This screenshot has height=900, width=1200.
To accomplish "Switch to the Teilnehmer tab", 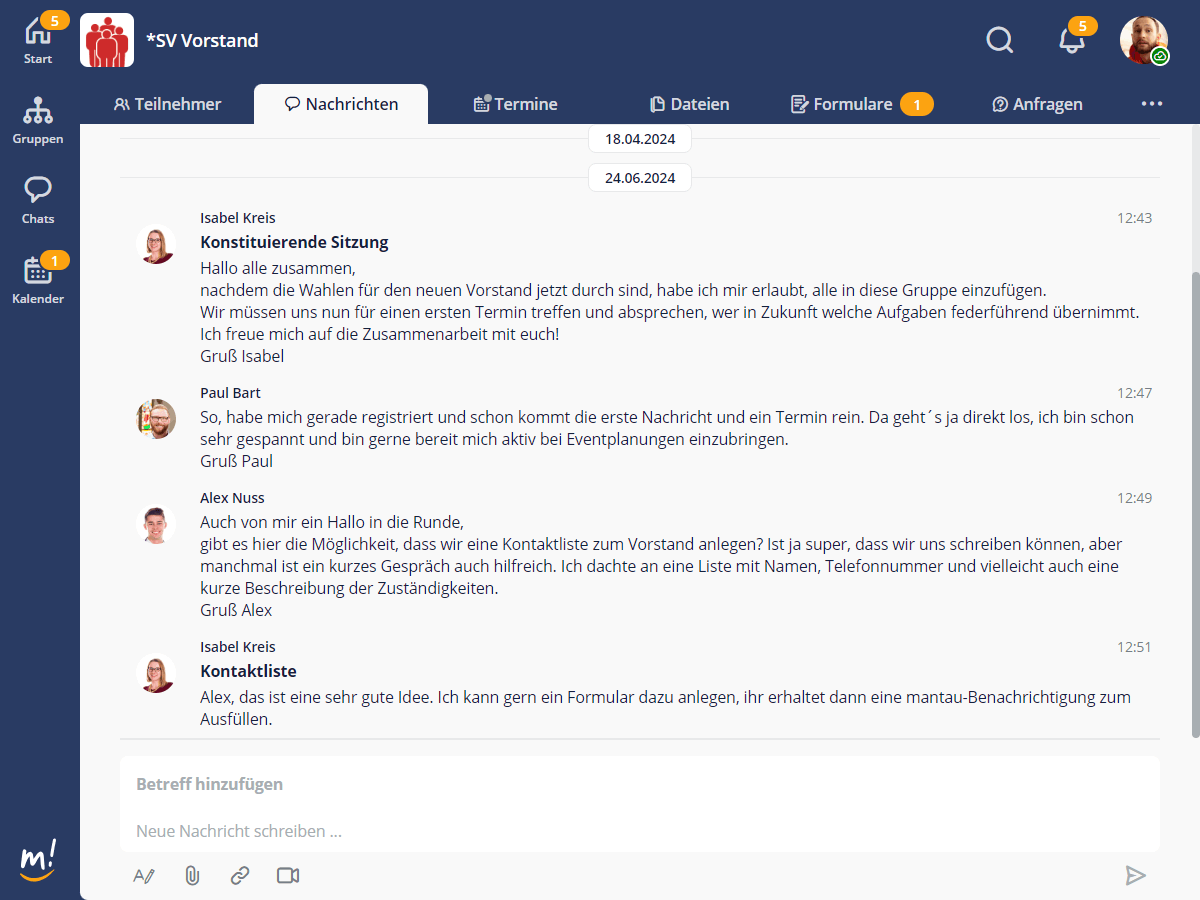I will 167,104.
